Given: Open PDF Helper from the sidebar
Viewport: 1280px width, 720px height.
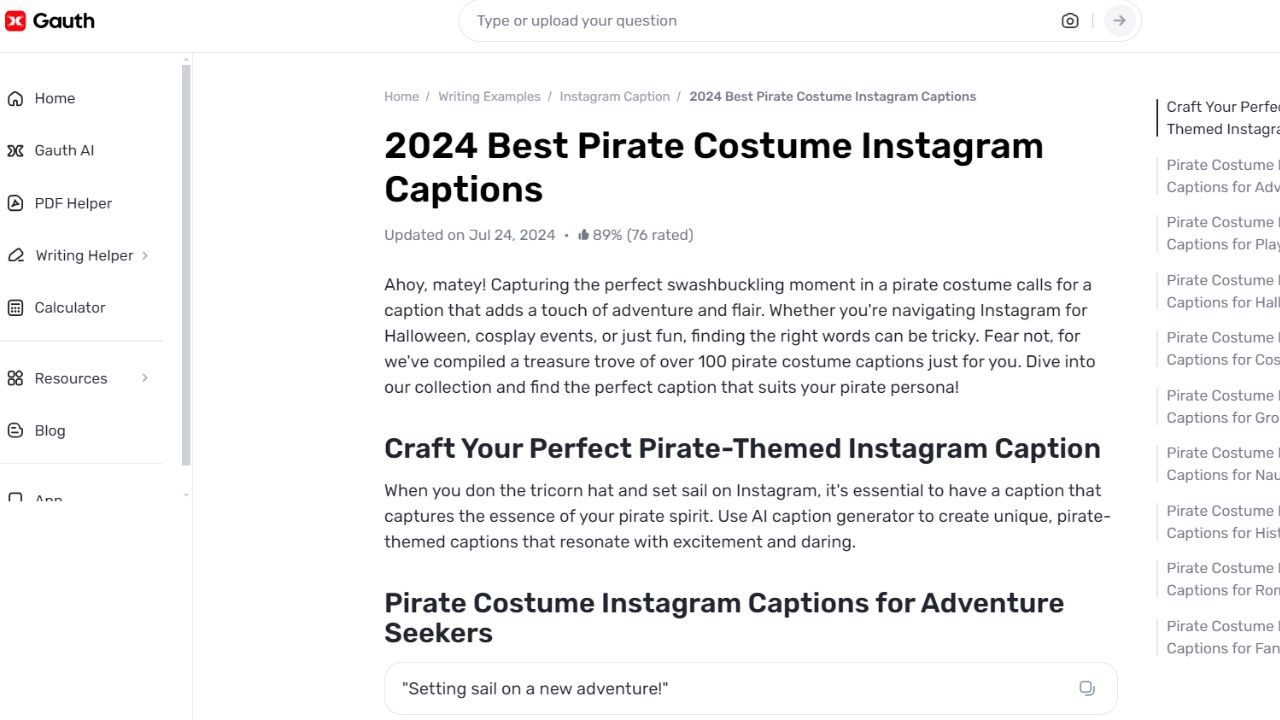Looking at the screenshot, I should click(73, 203).
